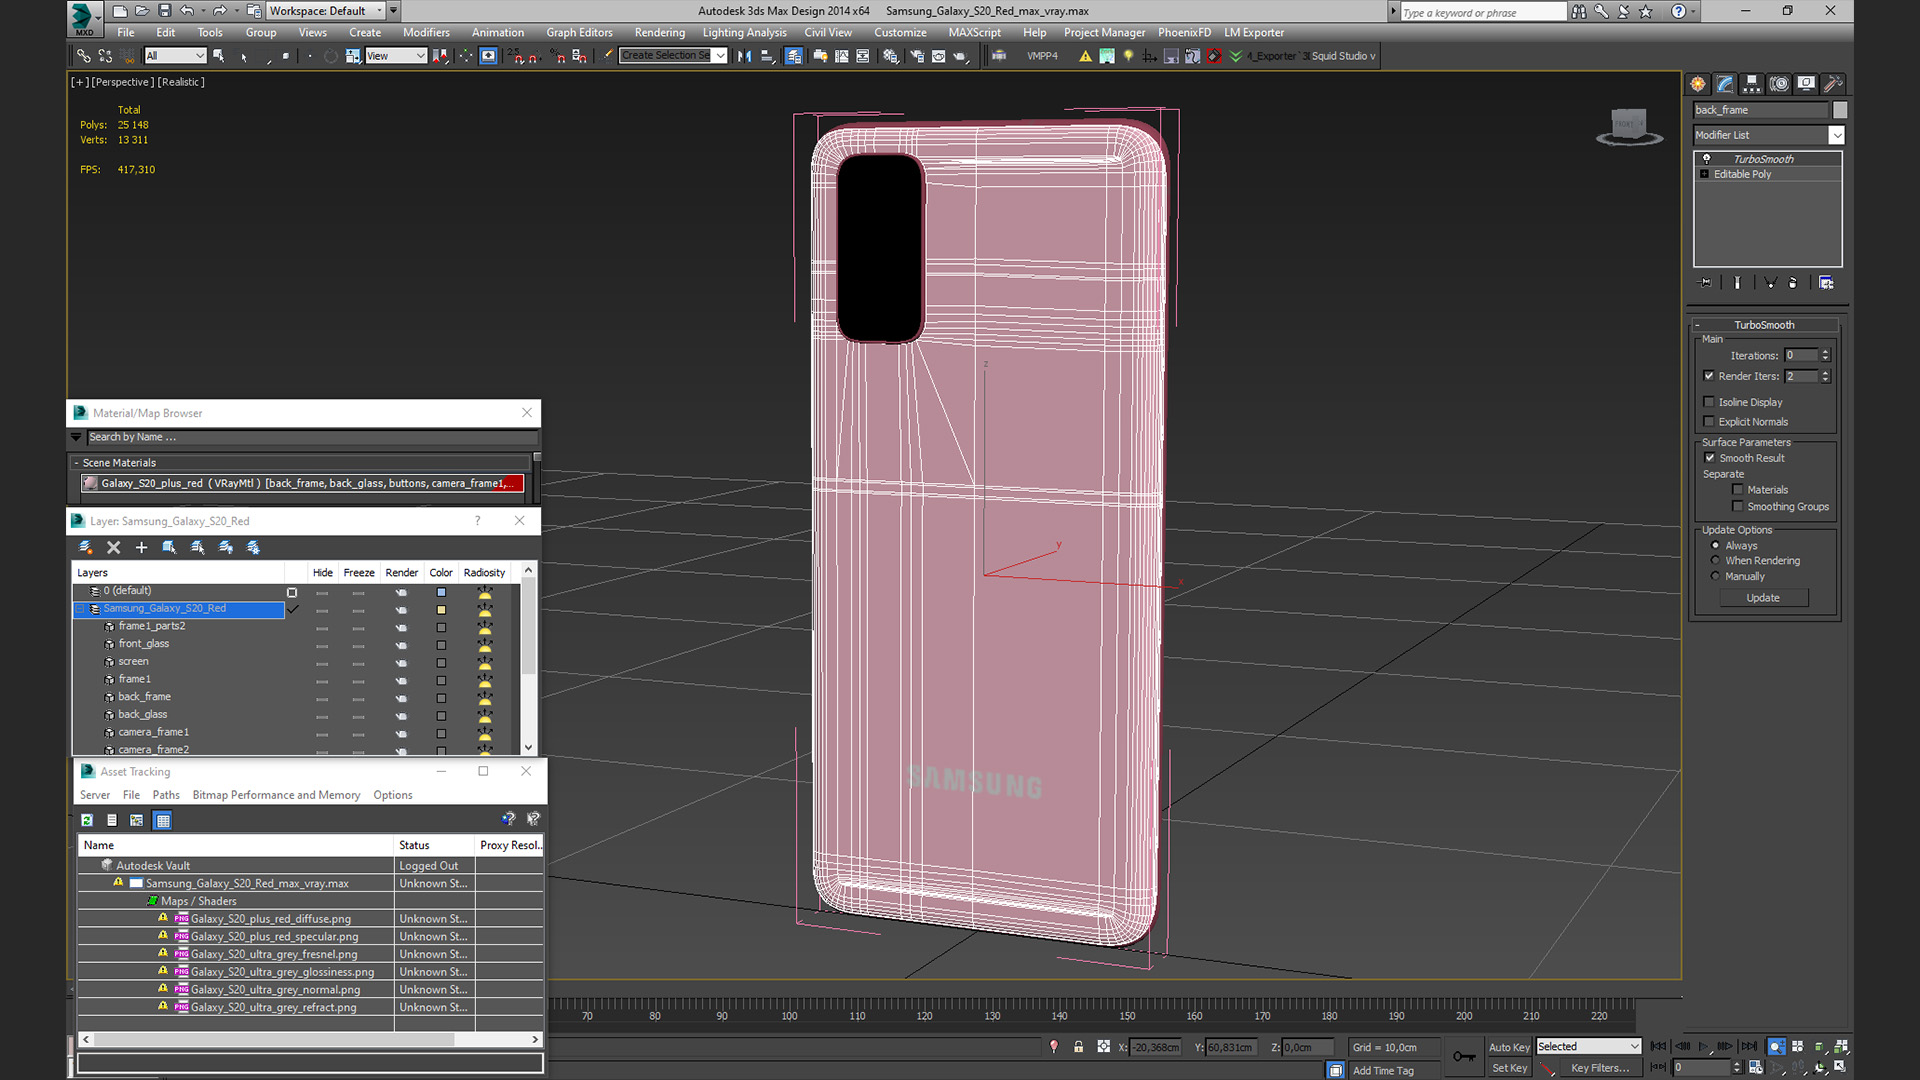Open the Graph Editors menu

[579, 33]
